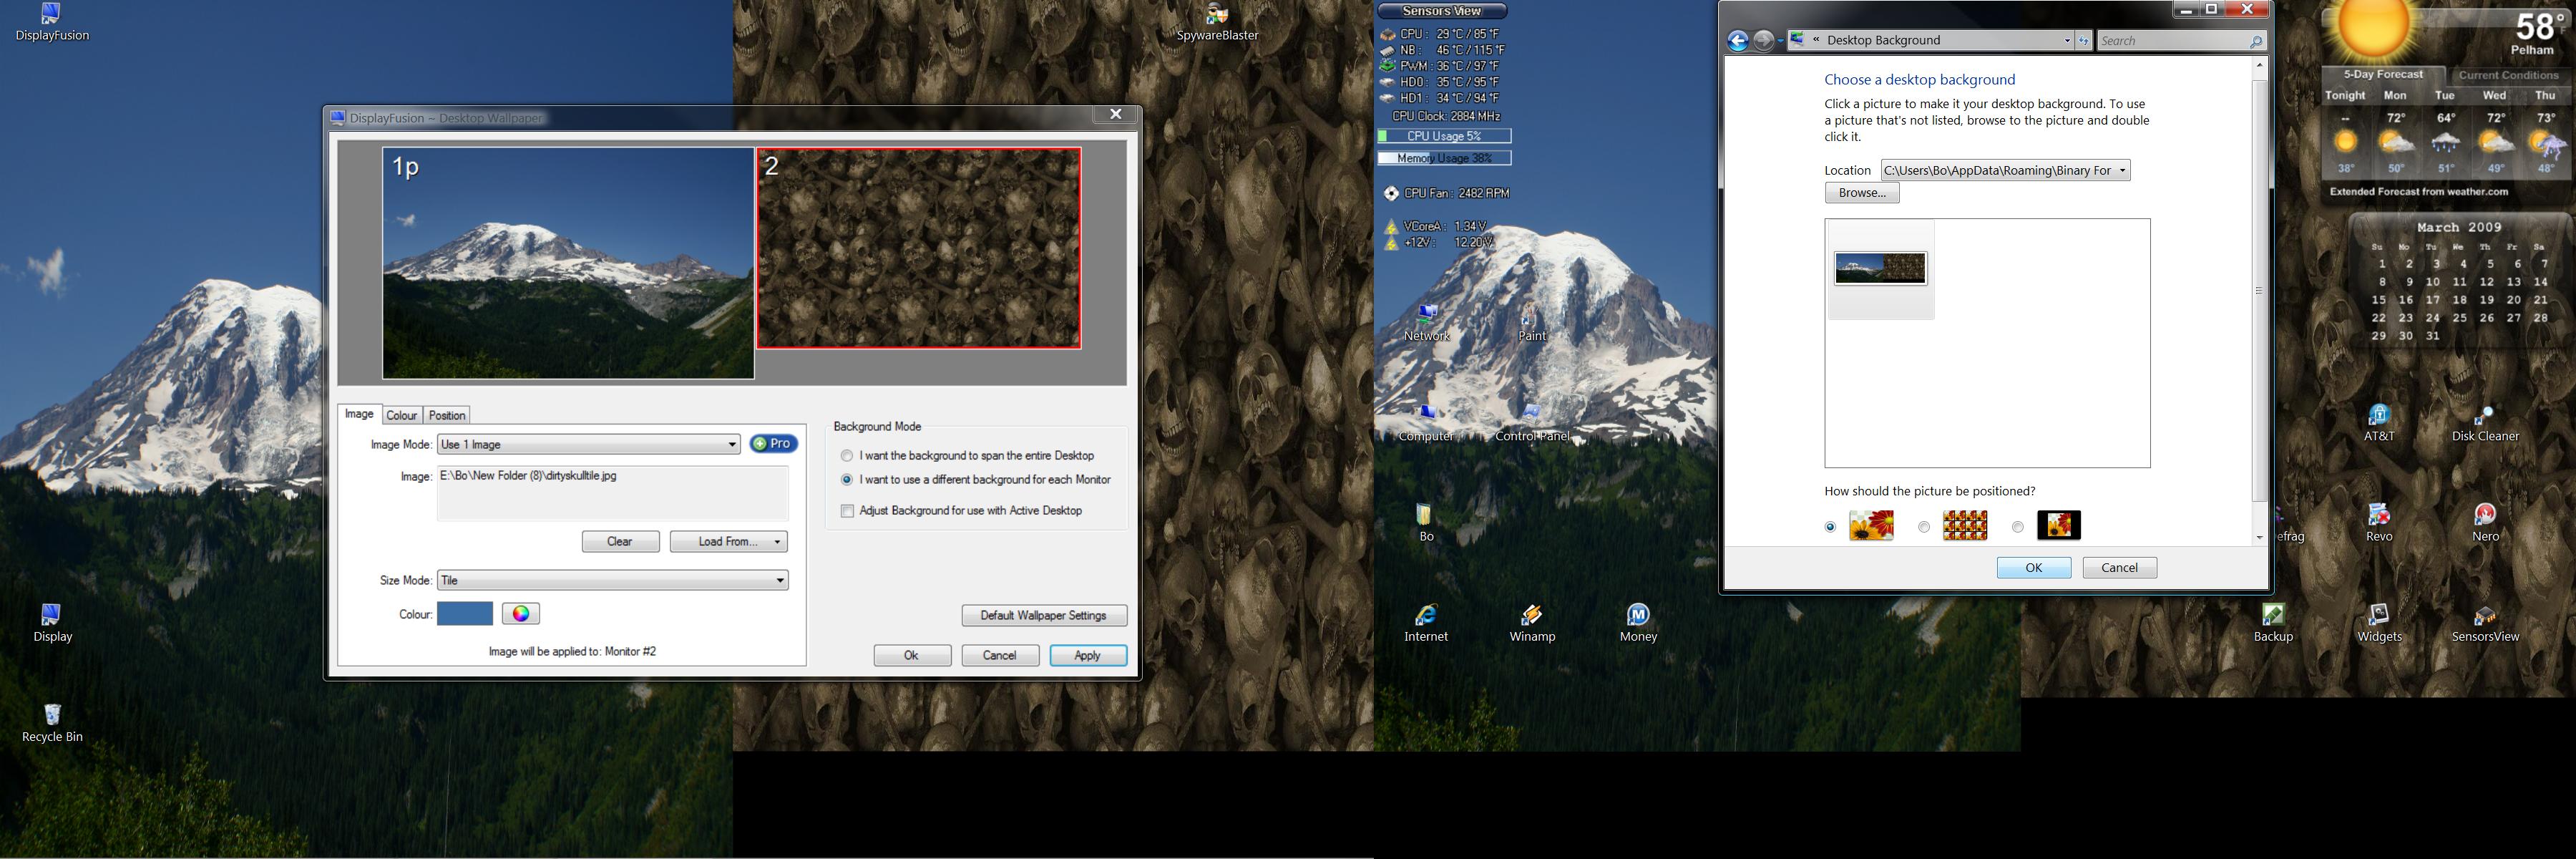This screenshot has height=859, width=2576.
Task: Select span background across entire Desktop
Action: tap(847, 456)
